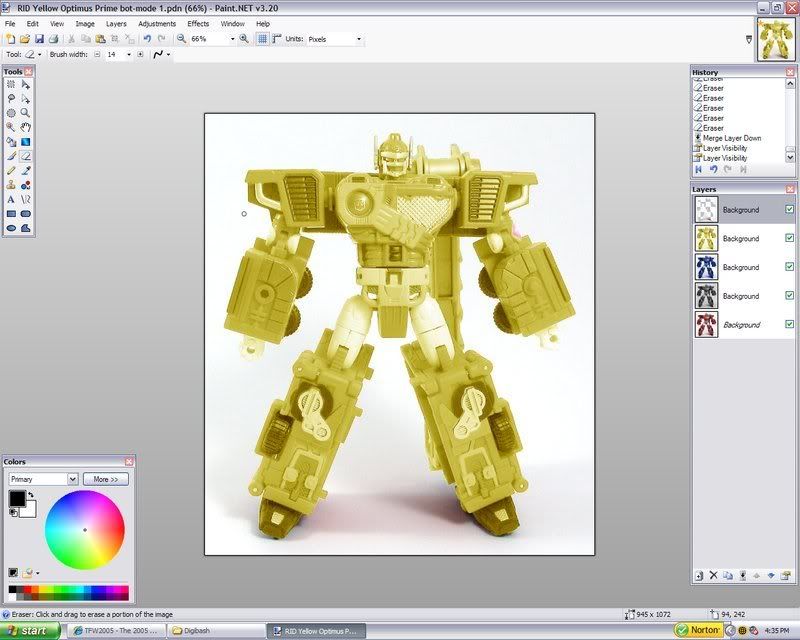The width and height of the screenshot is (800, 640).
Task: Select the Eraser tool in Tools panel
Action: [26, 156]
